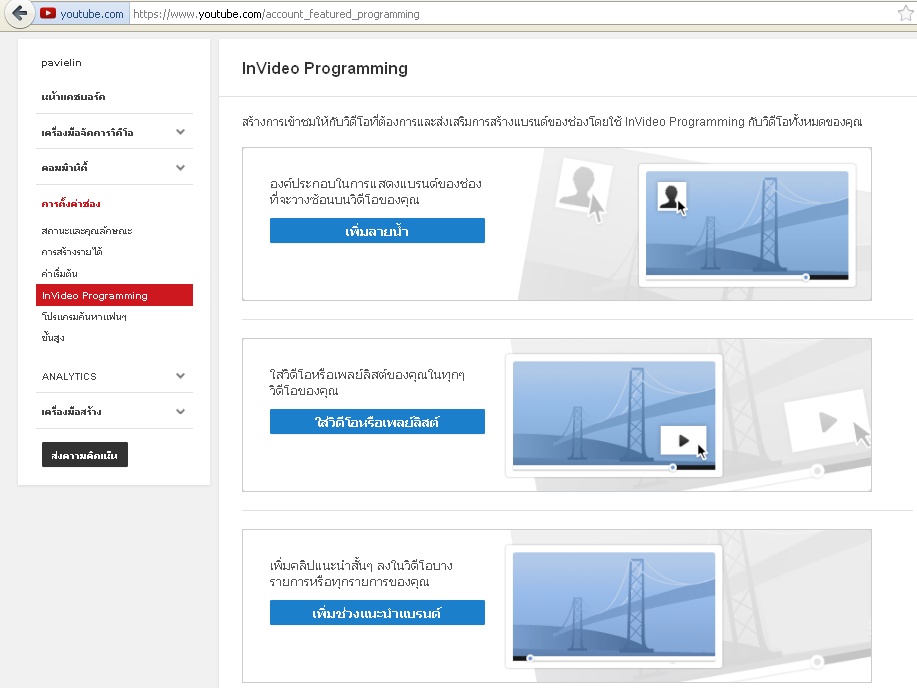Click the ใส่วิดีโอหรือเพลย์ลิสต์ button
The height and width of the screenshot is (688, 917).
pyautogui.click(x=377, y=421)
